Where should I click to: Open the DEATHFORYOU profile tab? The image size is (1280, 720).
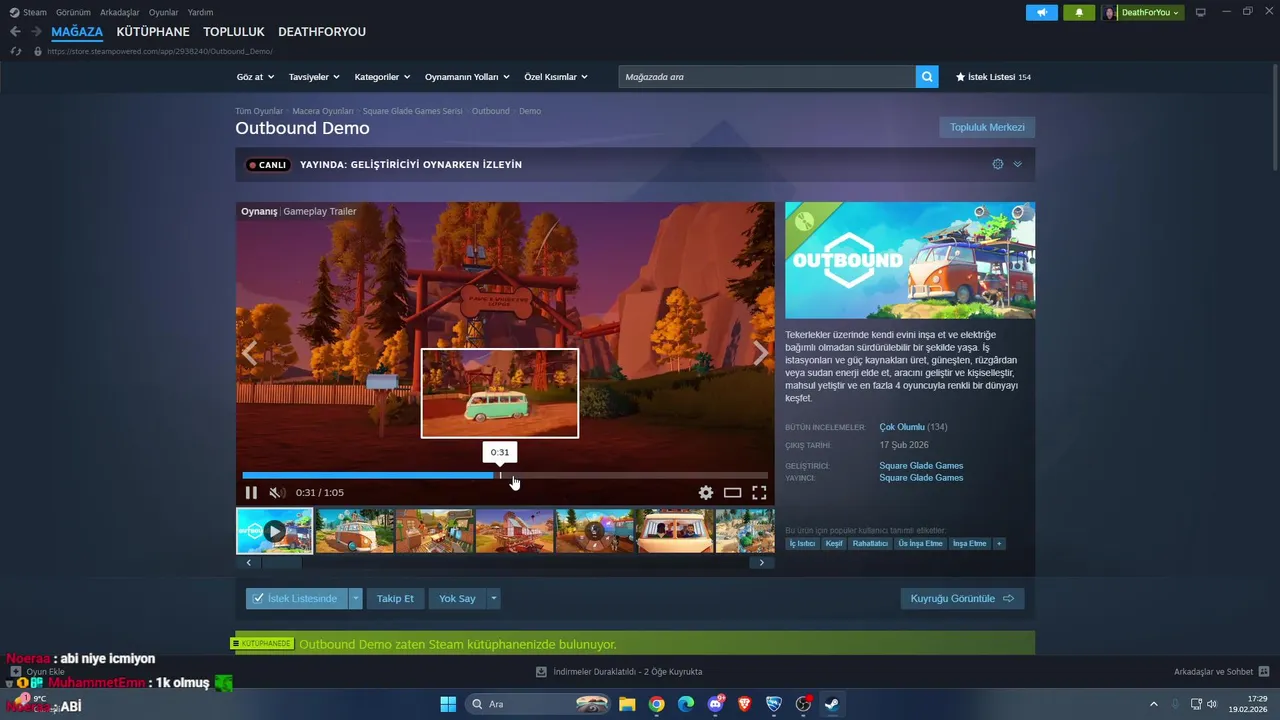tap(322, 32)
